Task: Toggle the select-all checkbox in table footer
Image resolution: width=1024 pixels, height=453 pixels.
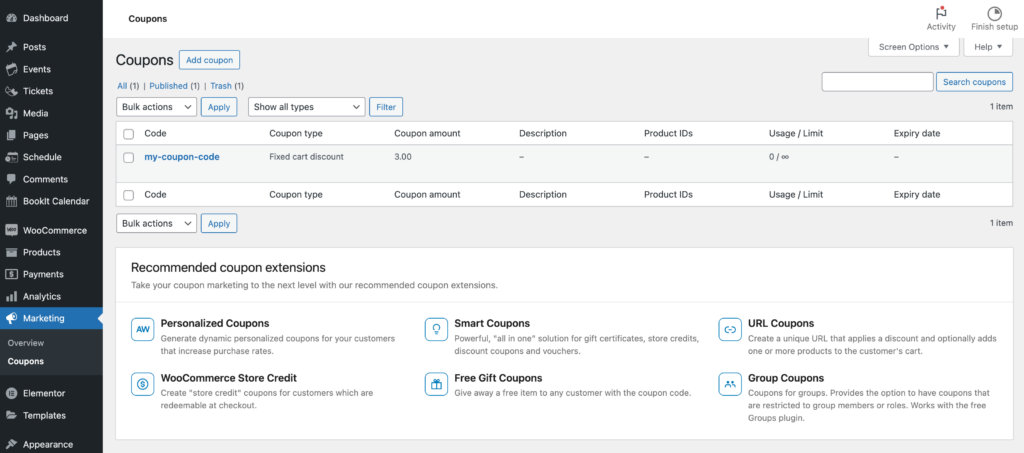Action: (129, 195)
